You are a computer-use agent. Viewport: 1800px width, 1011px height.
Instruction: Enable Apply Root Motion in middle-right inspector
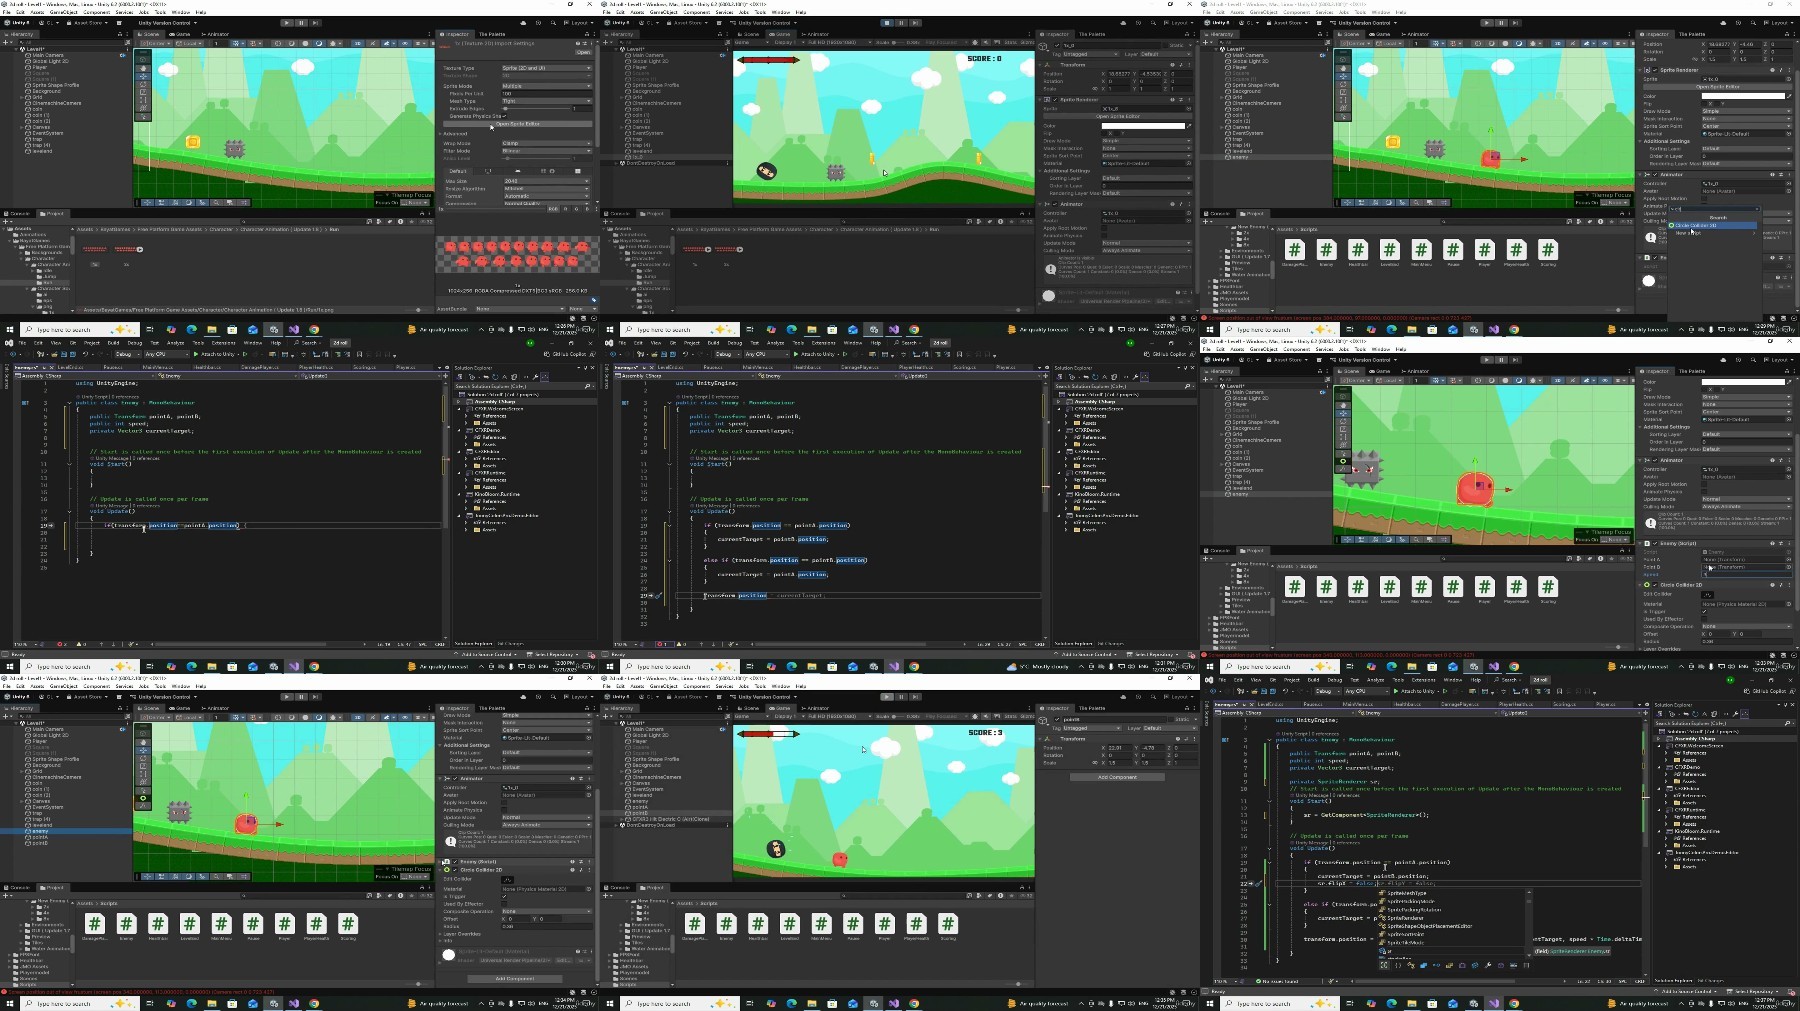pos(1705,484)
